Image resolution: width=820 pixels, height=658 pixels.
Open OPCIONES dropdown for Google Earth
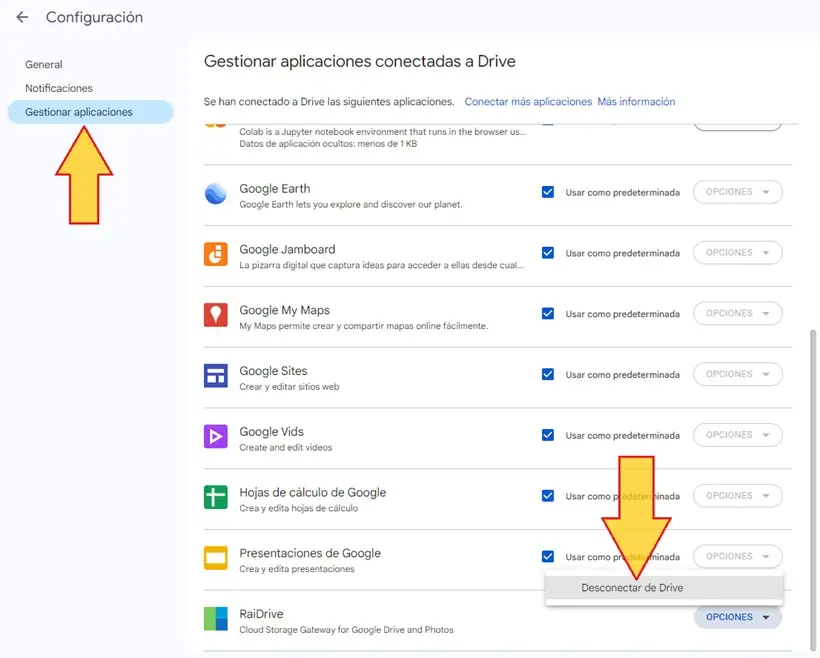(x=737, y=192)
